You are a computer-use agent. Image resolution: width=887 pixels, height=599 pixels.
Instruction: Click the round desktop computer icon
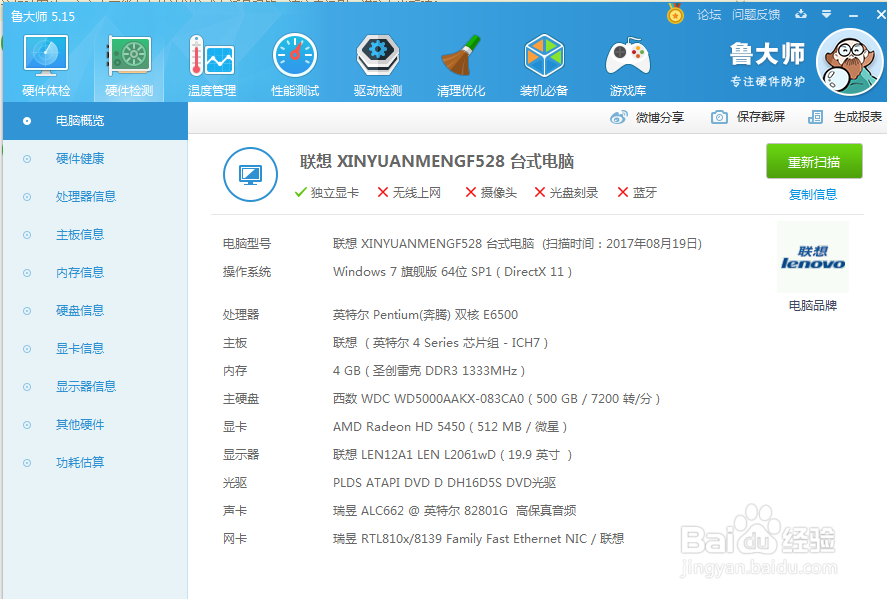click(250, 175)
